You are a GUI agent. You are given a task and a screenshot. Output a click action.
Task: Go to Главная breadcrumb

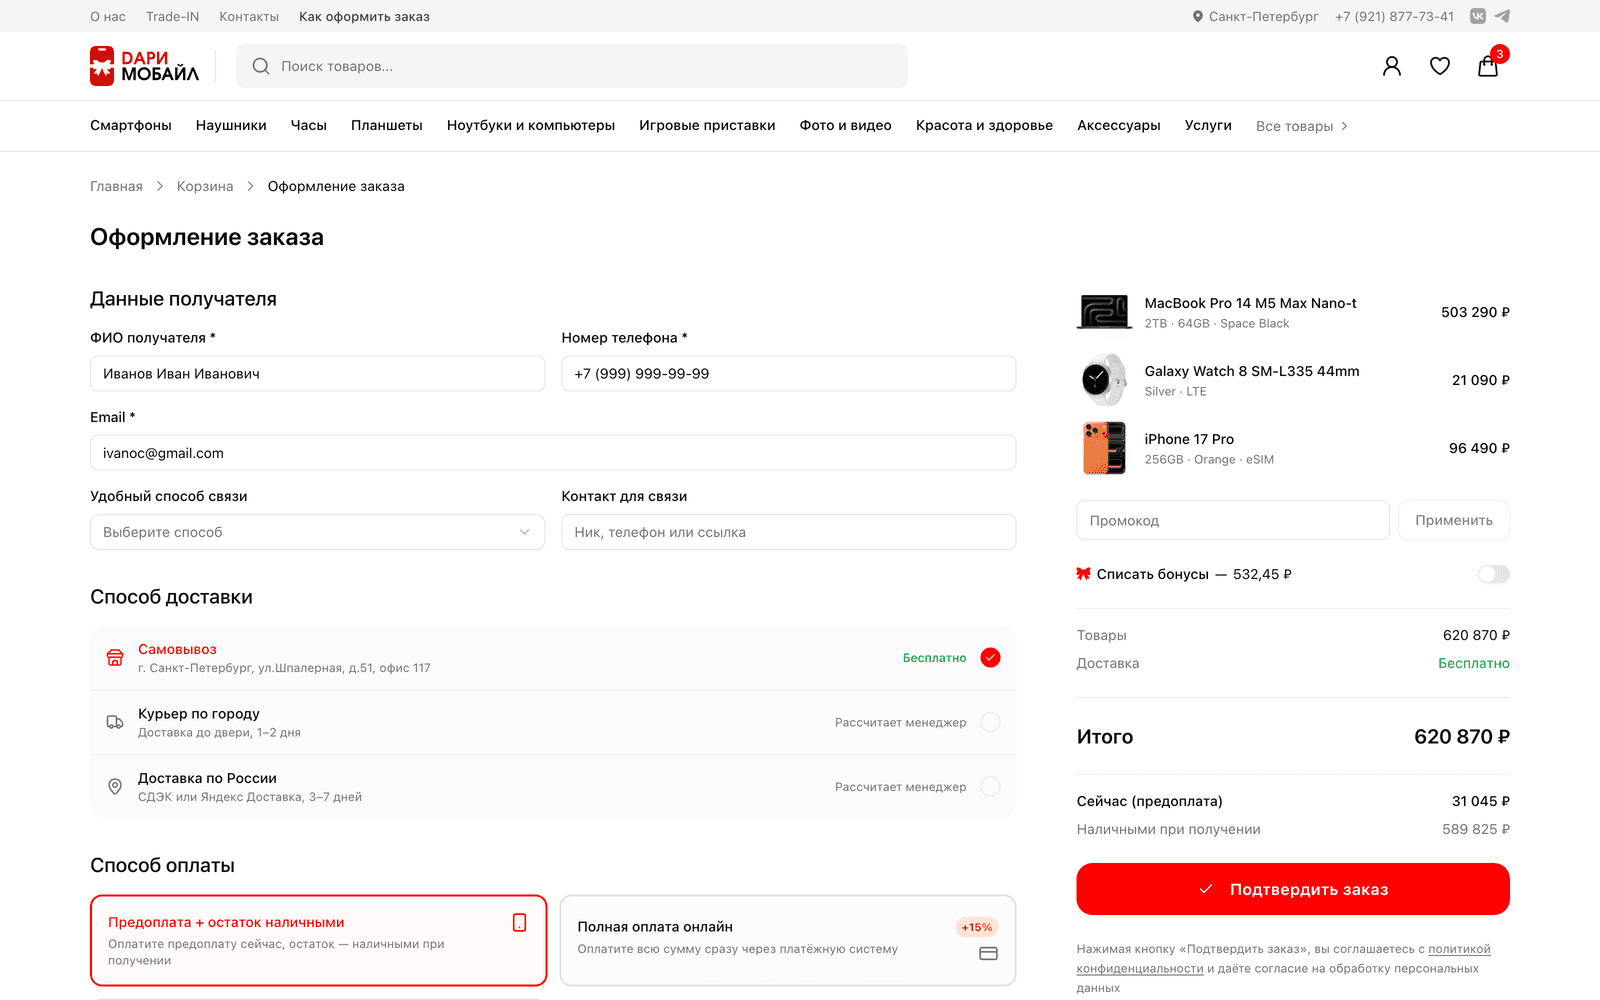point(116,186)
